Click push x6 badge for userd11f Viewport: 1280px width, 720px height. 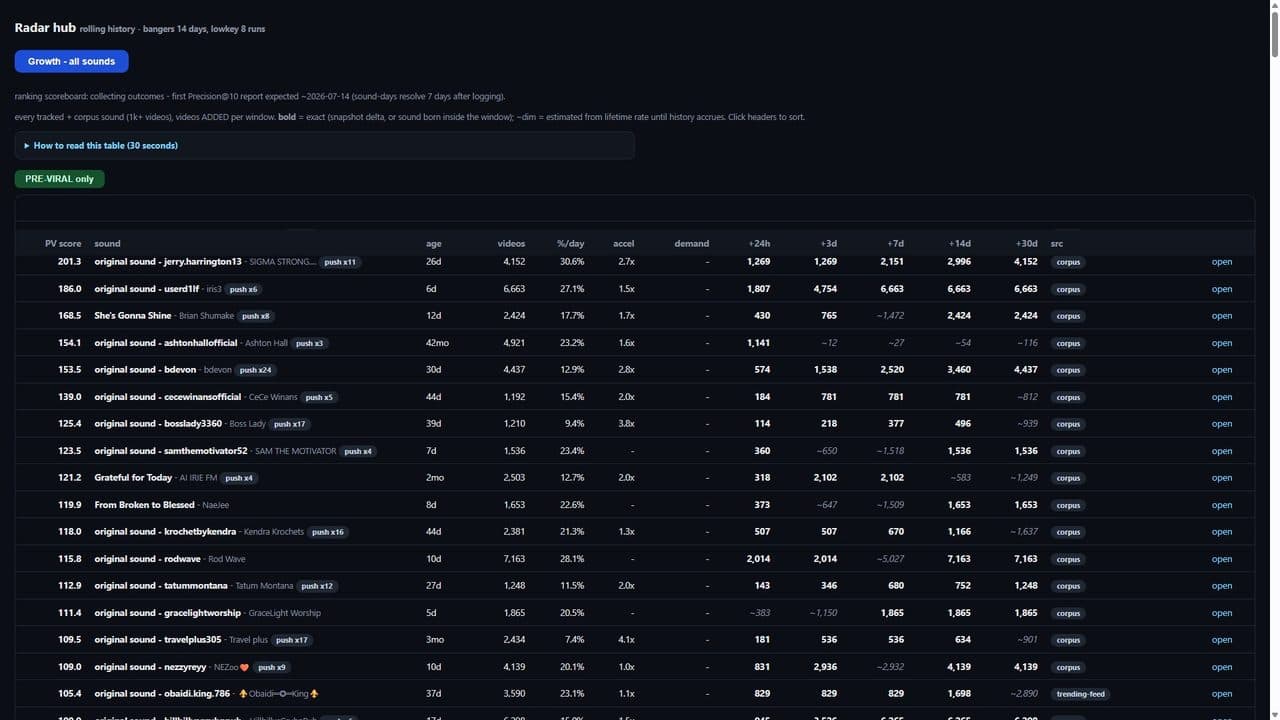point(244,289)
